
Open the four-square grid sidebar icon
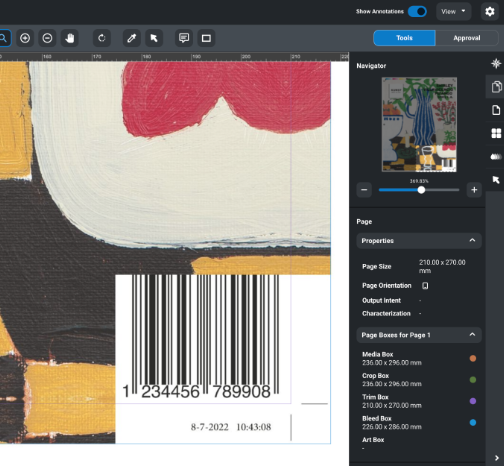[x=496, y=133]
